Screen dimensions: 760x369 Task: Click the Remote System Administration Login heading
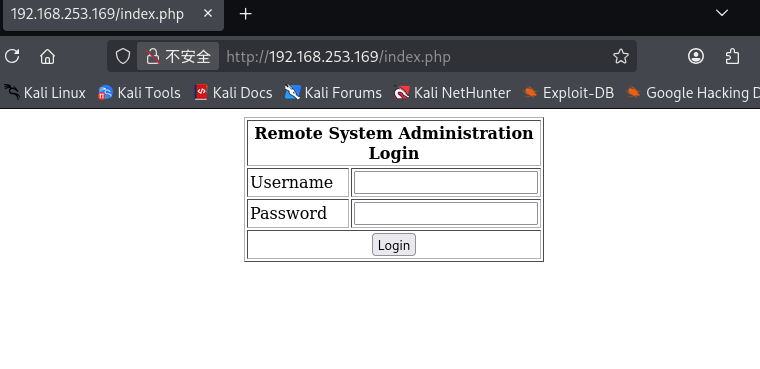coord(394,143)
